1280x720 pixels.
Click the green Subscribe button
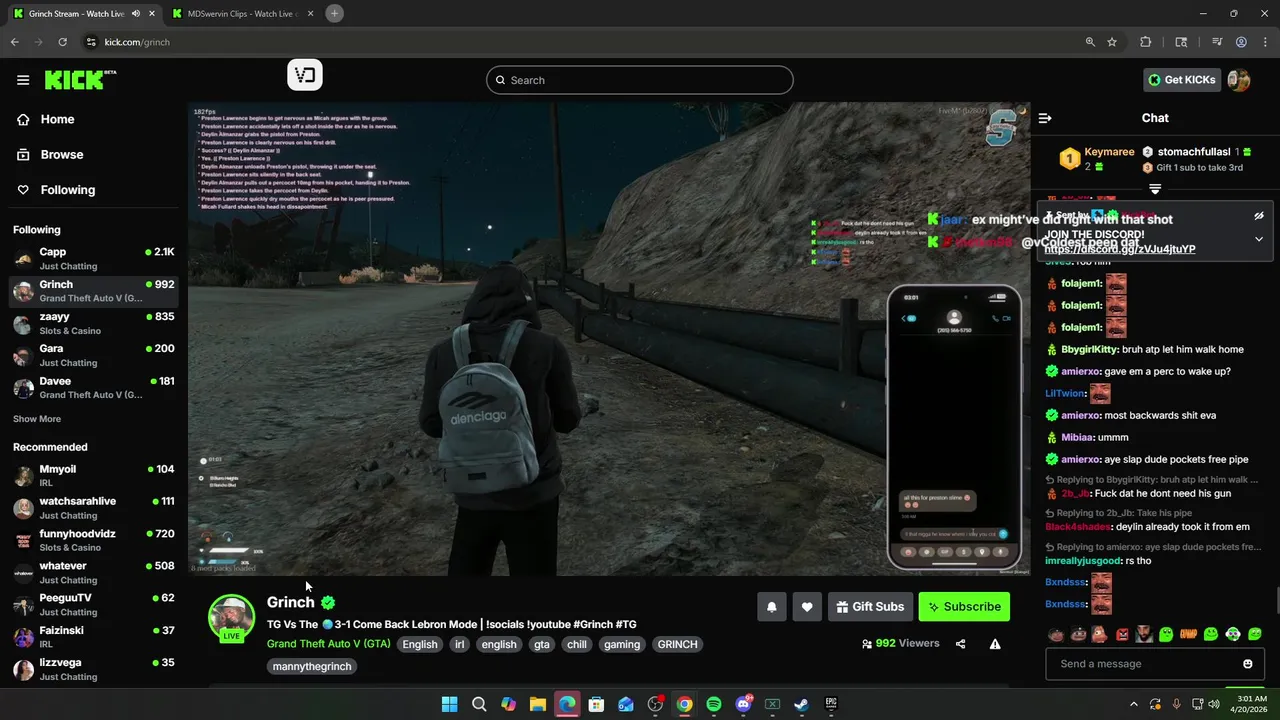coord(964,606)
